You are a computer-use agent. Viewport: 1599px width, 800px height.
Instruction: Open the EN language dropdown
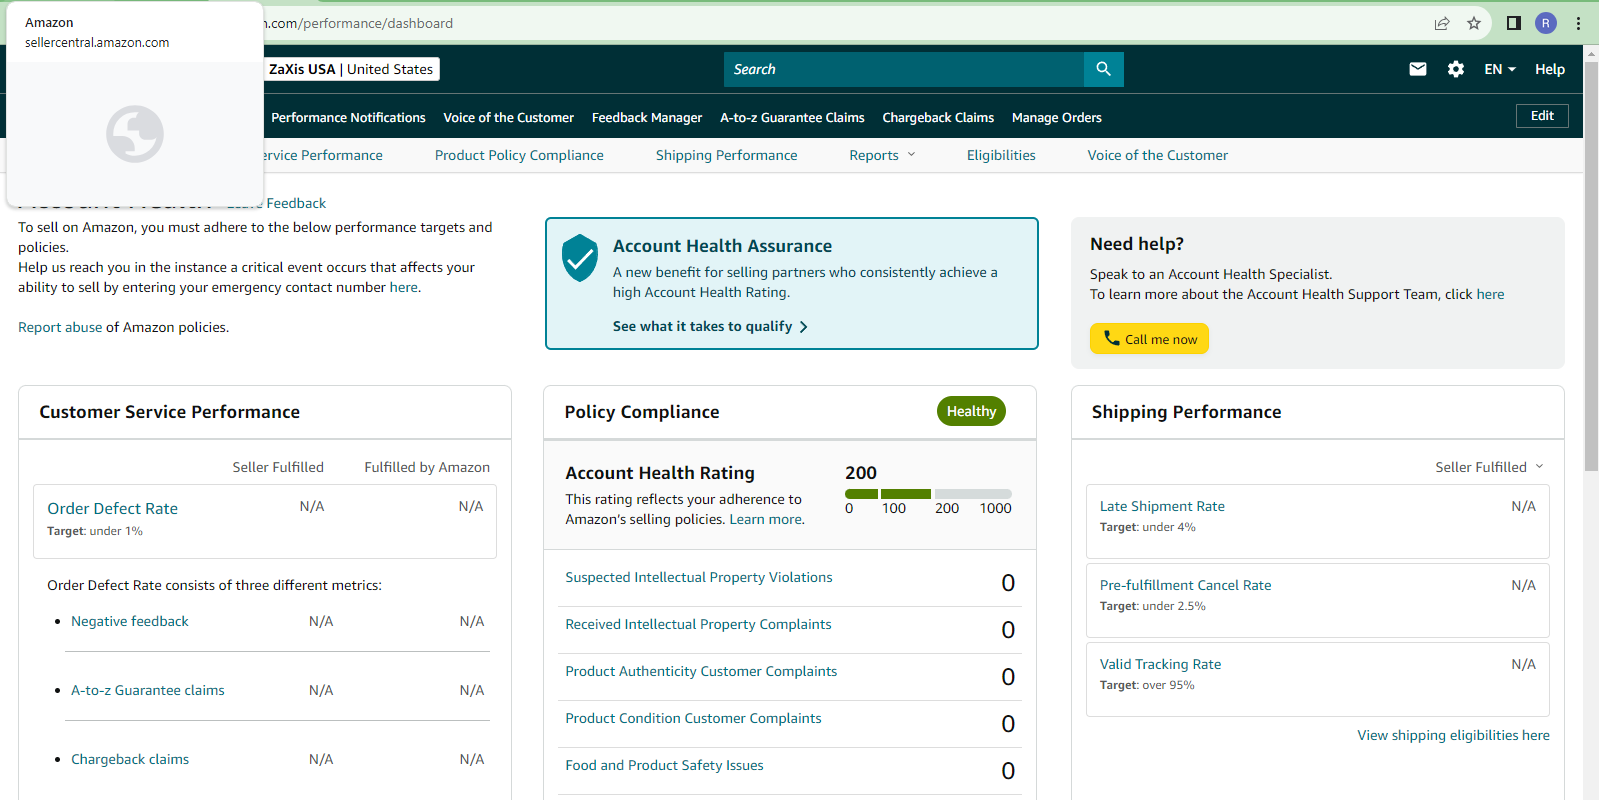pos(1500,69)
